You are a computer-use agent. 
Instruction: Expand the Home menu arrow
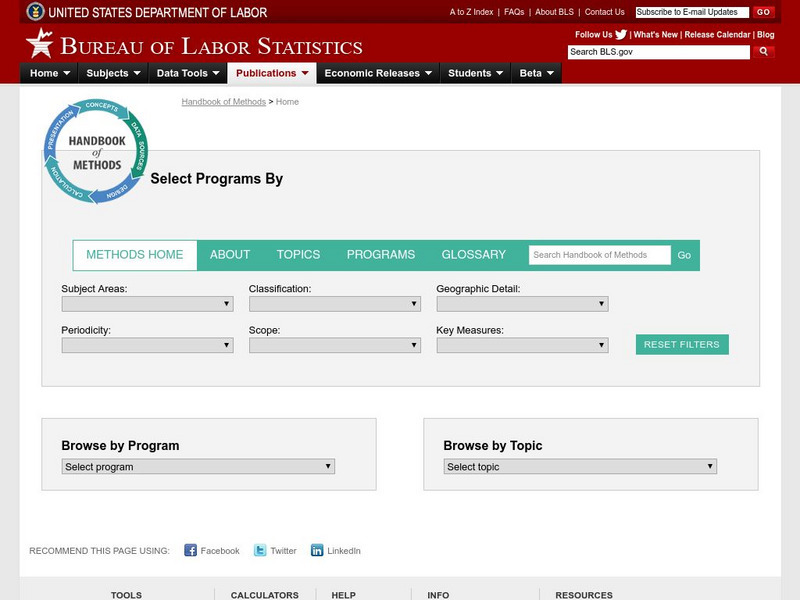click(x=66, y=73)
